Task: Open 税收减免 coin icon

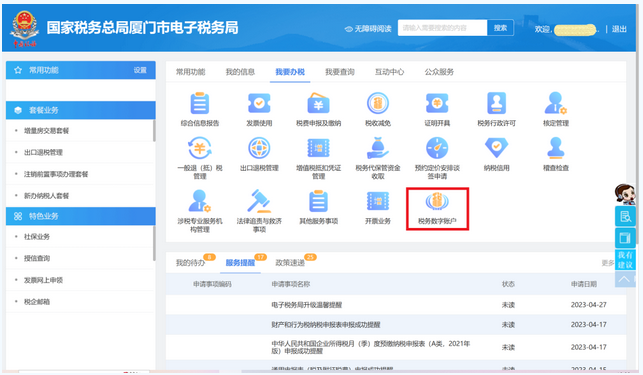Action: coord(378,103)
